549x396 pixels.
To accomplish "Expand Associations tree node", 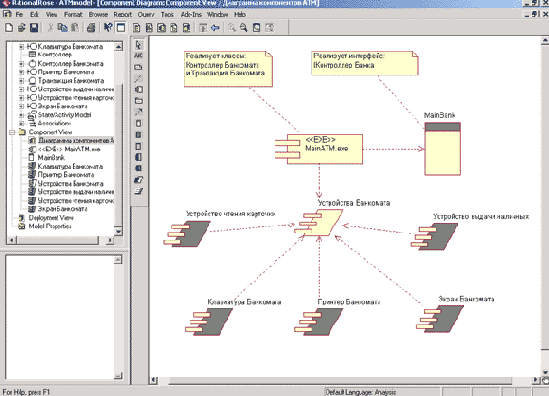I will (x=21, y=124).
